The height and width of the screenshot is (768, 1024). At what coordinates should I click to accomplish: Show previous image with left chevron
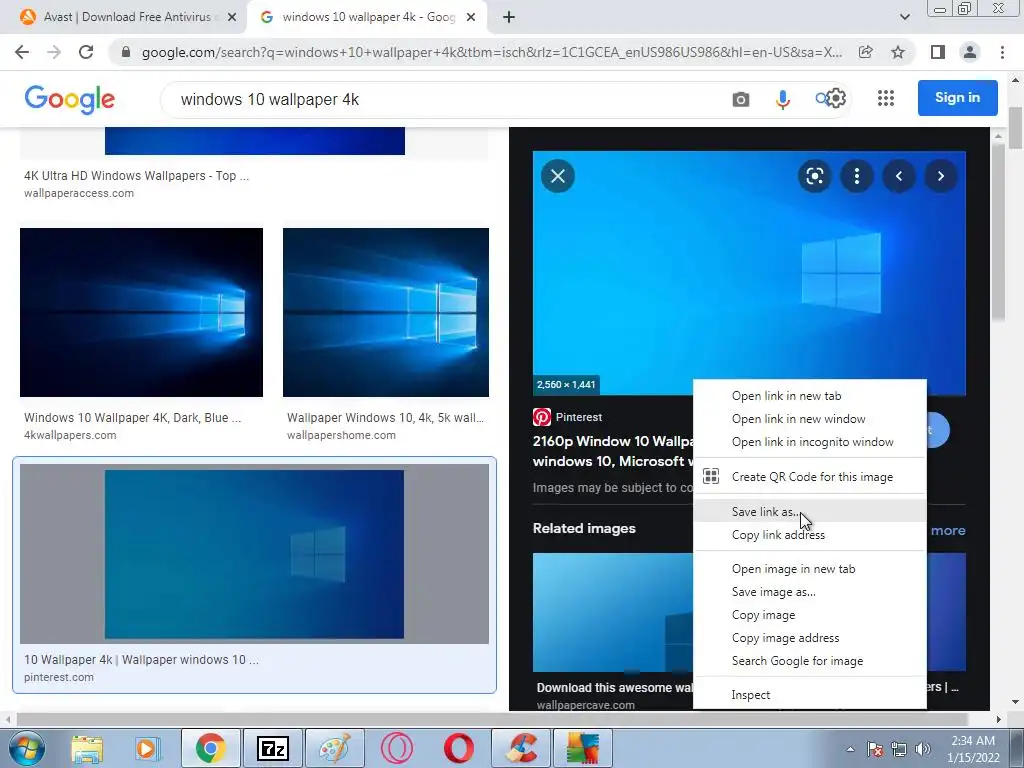(899, 176)
